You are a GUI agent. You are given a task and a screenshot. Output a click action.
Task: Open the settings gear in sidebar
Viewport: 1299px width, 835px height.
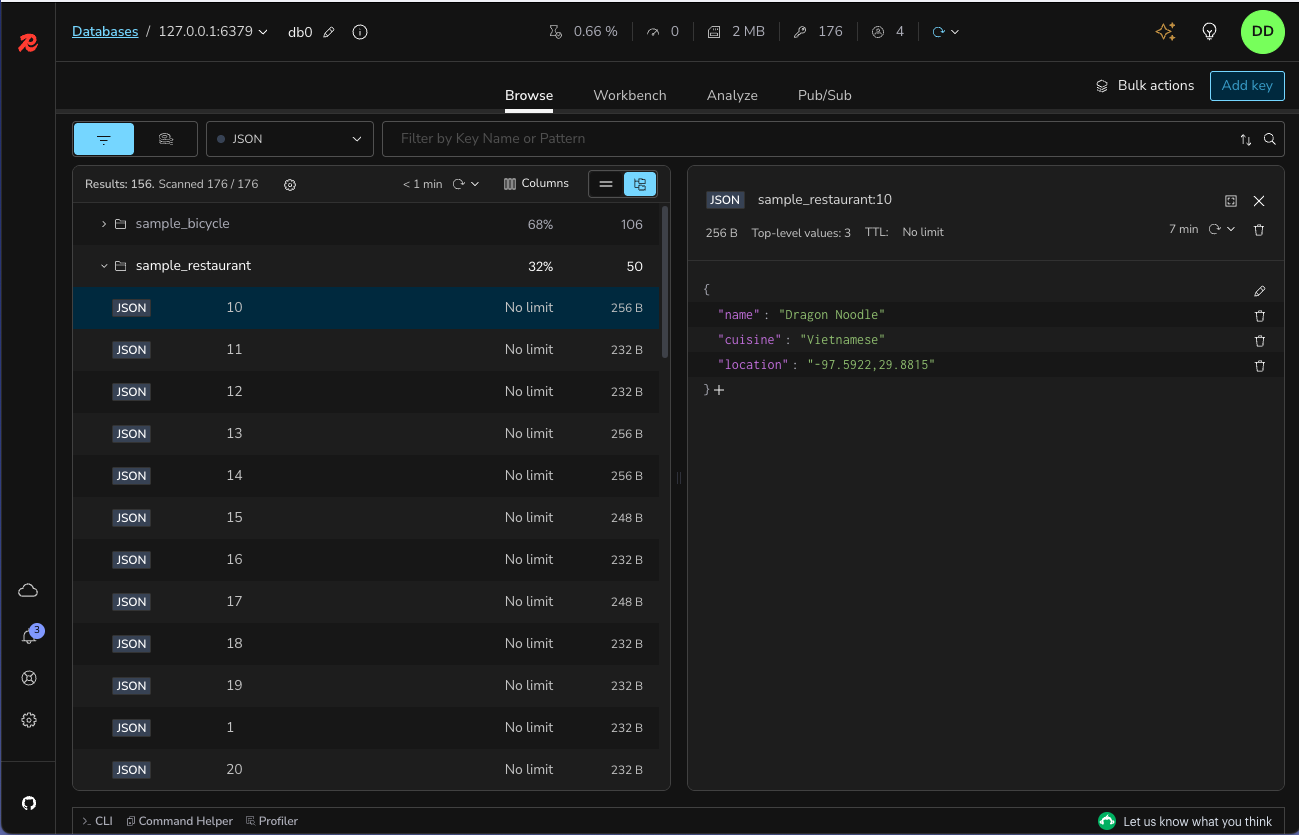(x=29, y=720)
